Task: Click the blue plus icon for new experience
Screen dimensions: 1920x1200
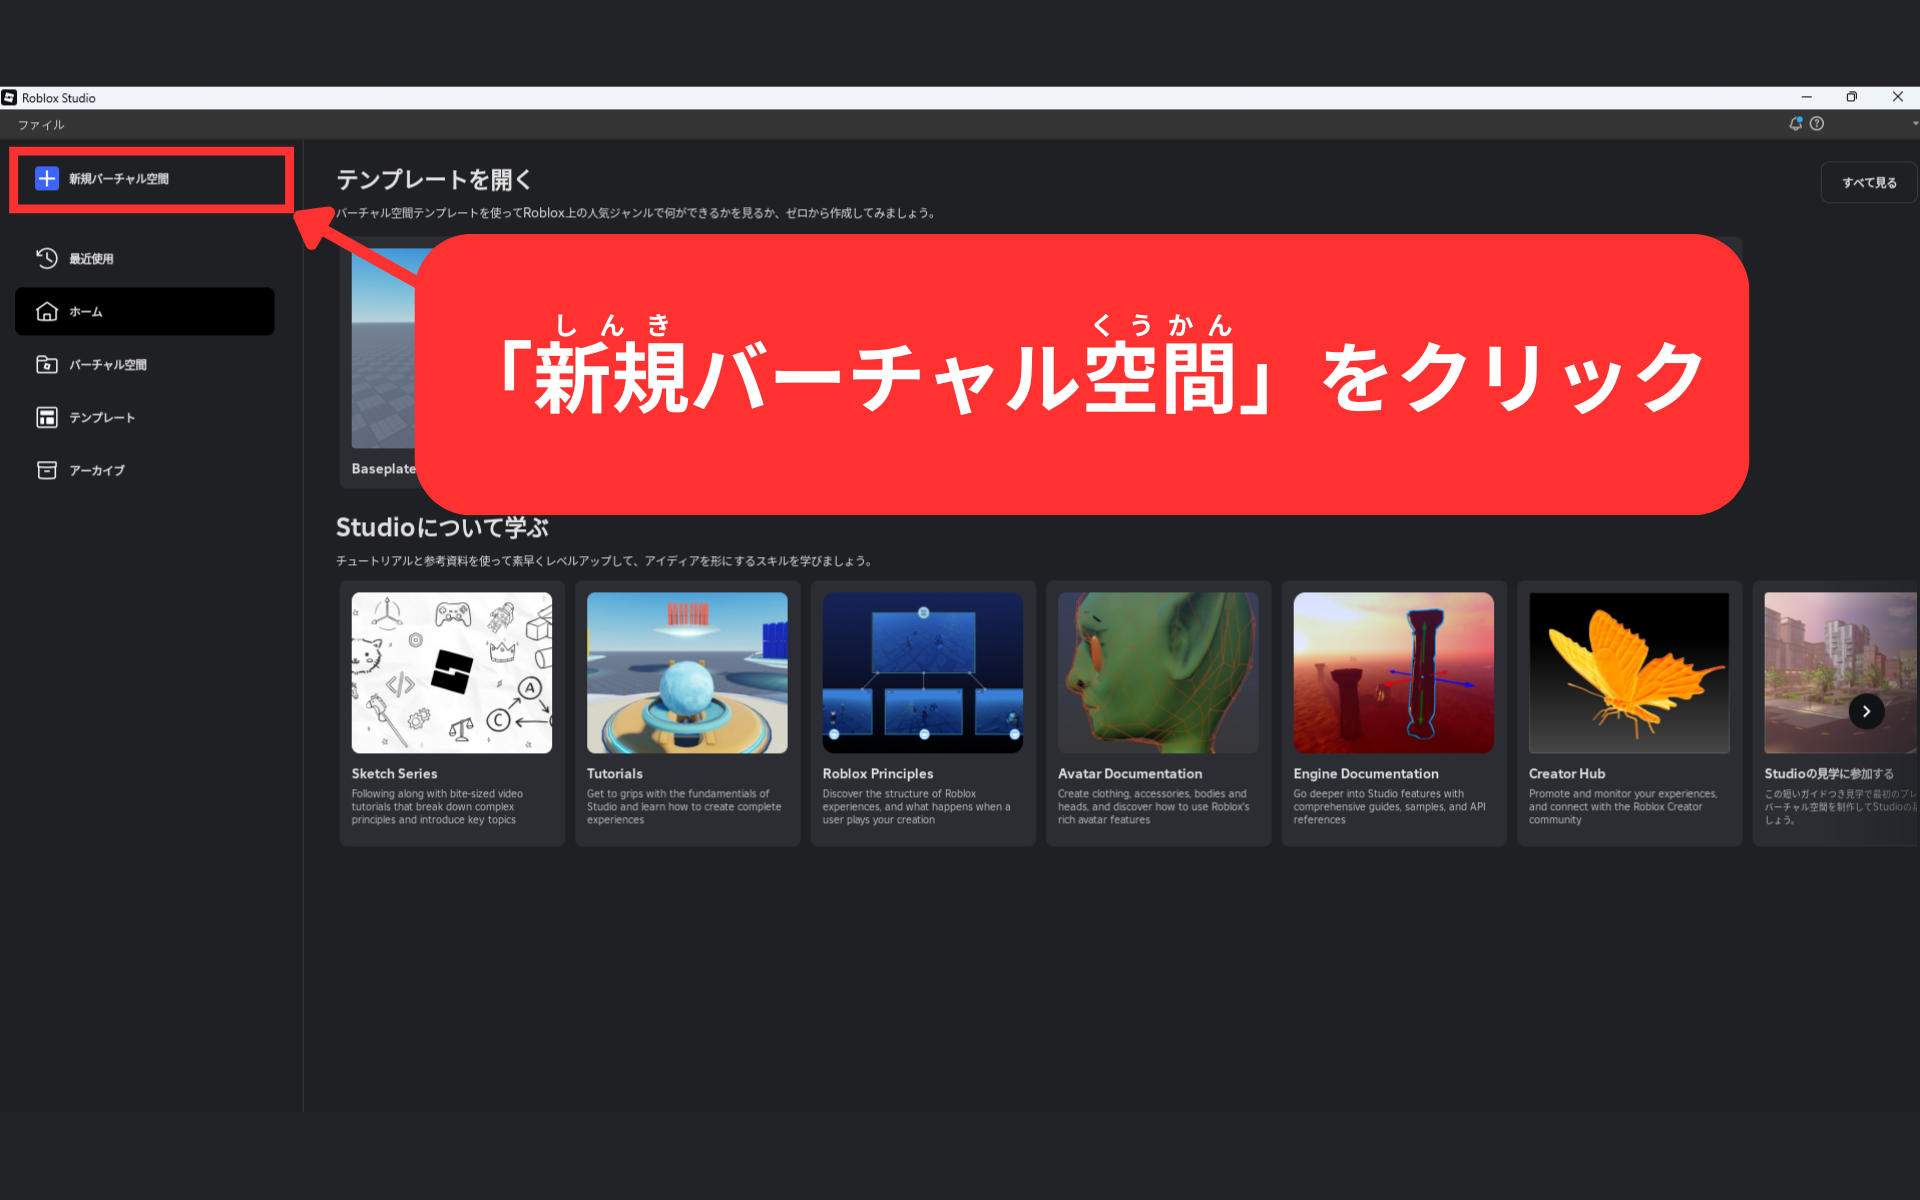Action: pos(47,178)
